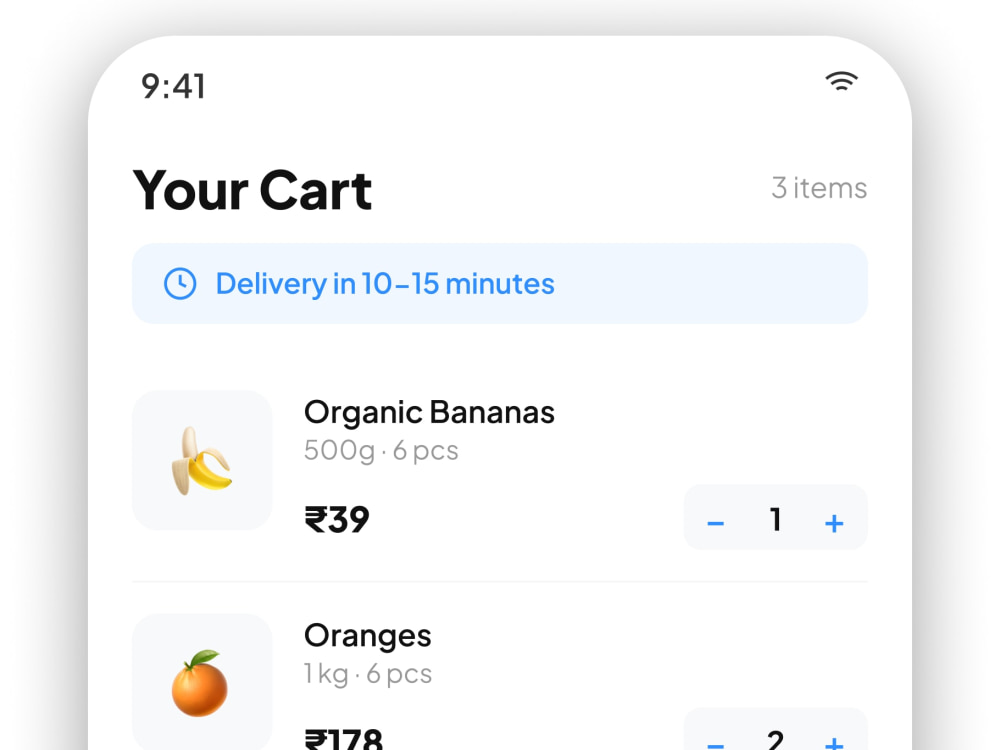Click the 3 items count label
The image size is (1000, 750).
(819, 188)
